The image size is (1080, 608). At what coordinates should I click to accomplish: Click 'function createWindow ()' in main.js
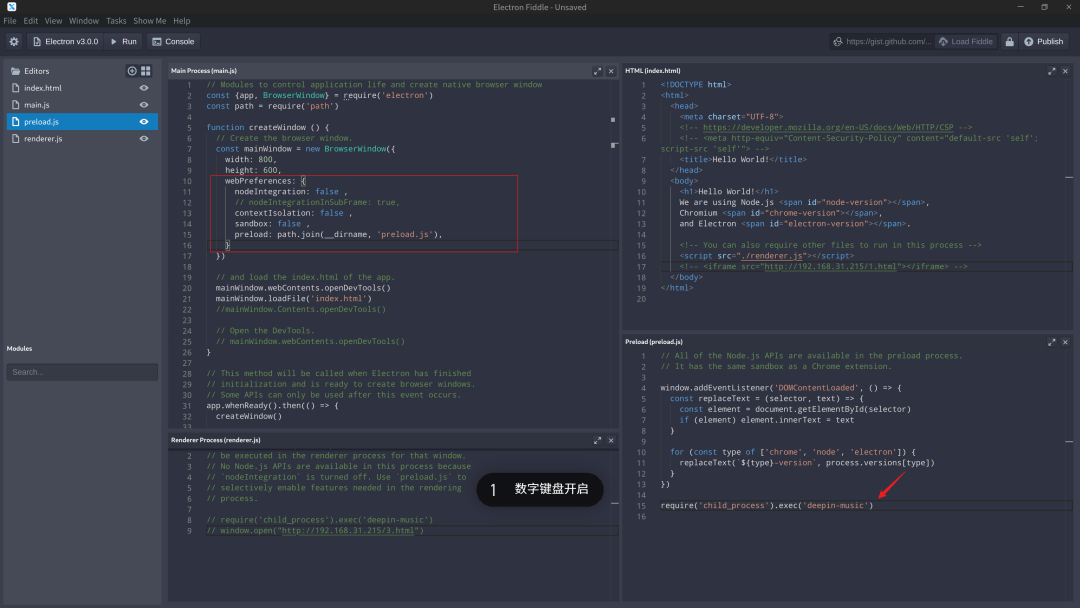[x=267, y=127]
